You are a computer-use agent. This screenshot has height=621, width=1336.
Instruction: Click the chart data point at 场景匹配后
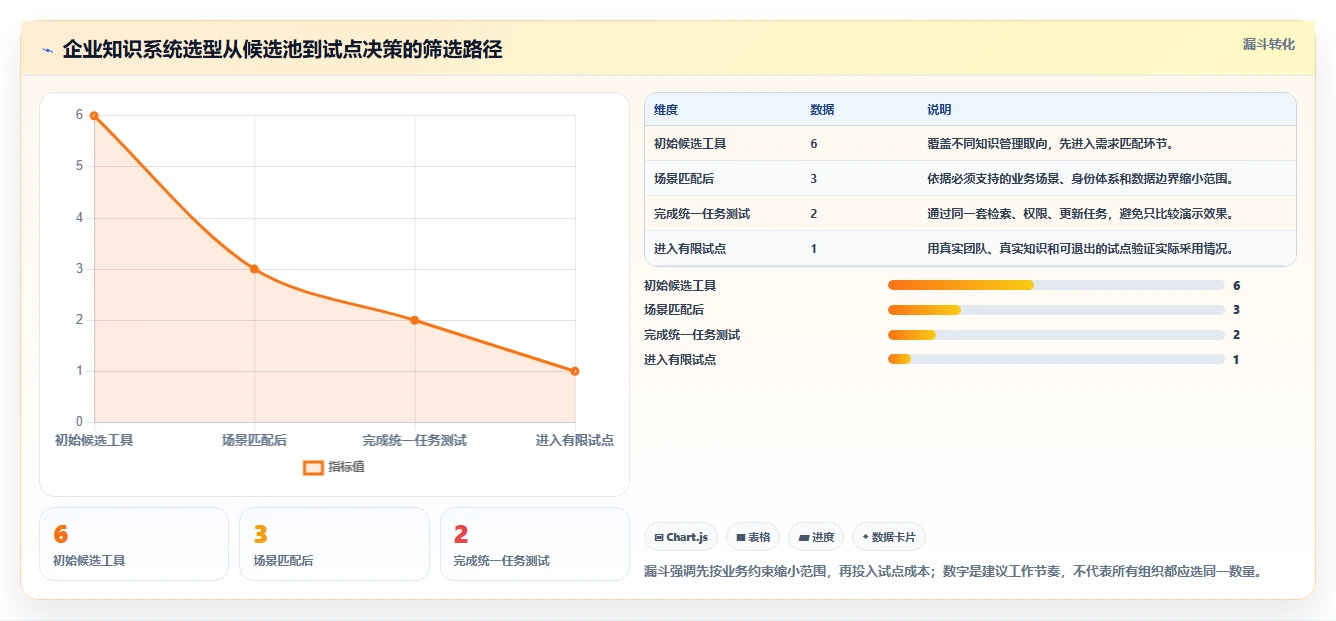click(x=254, y=269)
